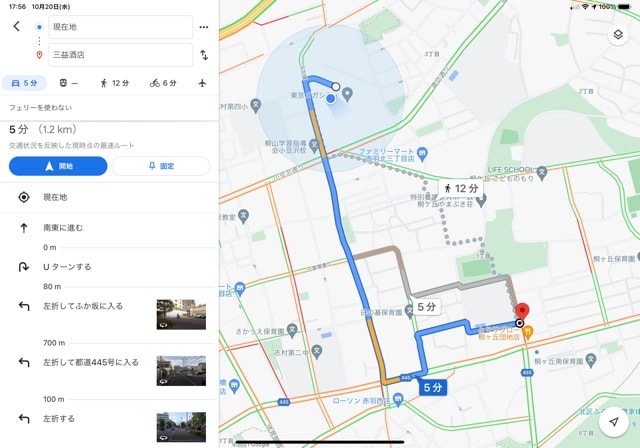Viewport: 640px width, 448px height.
Task: Open the map layers button
Action: (618, 34)
